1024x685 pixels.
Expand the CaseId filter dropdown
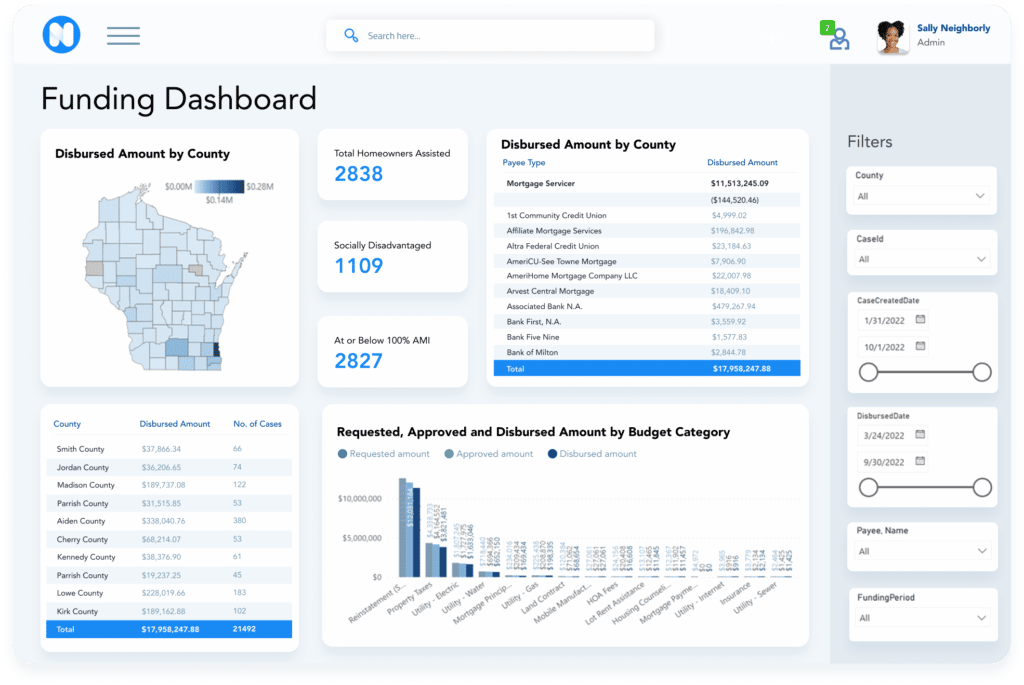(921, 257)
